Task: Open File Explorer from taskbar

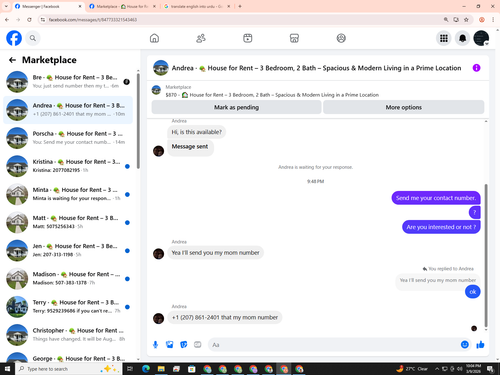Action: point(161,369)
